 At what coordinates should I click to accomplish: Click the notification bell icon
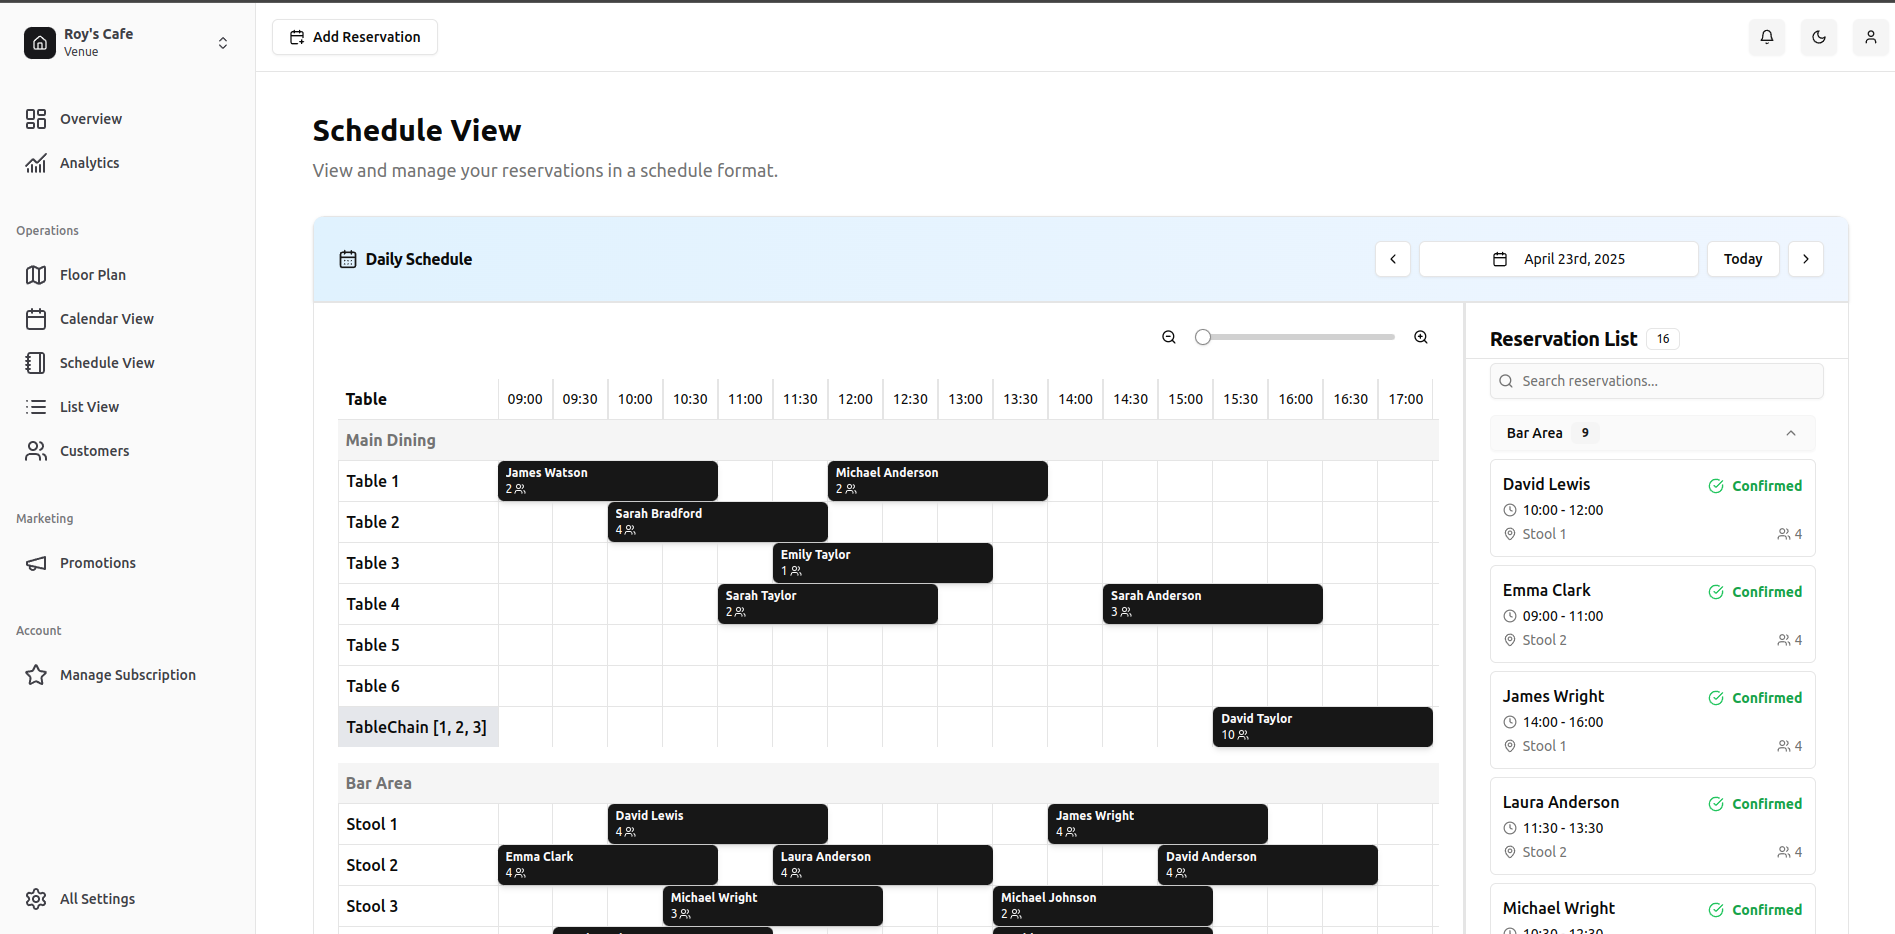(1767, 37)
